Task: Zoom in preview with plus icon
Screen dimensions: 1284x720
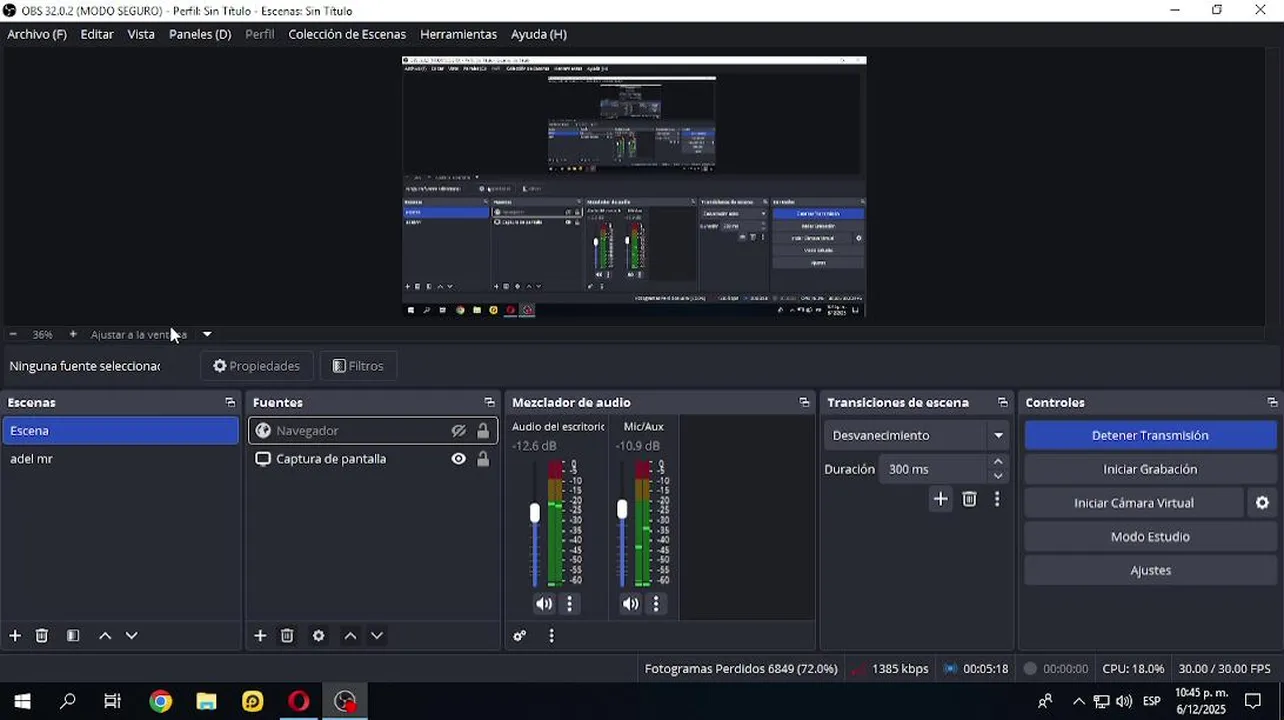Action: [x=73, y=334]
